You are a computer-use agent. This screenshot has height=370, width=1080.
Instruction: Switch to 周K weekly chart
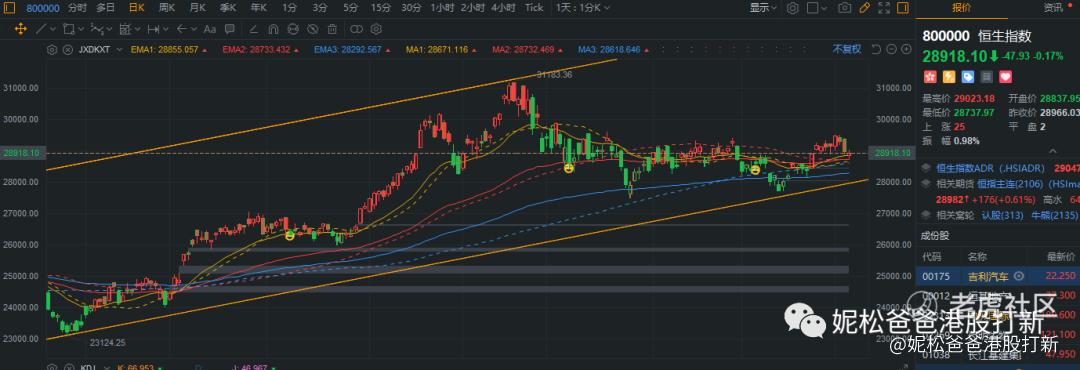click(167, 8)
